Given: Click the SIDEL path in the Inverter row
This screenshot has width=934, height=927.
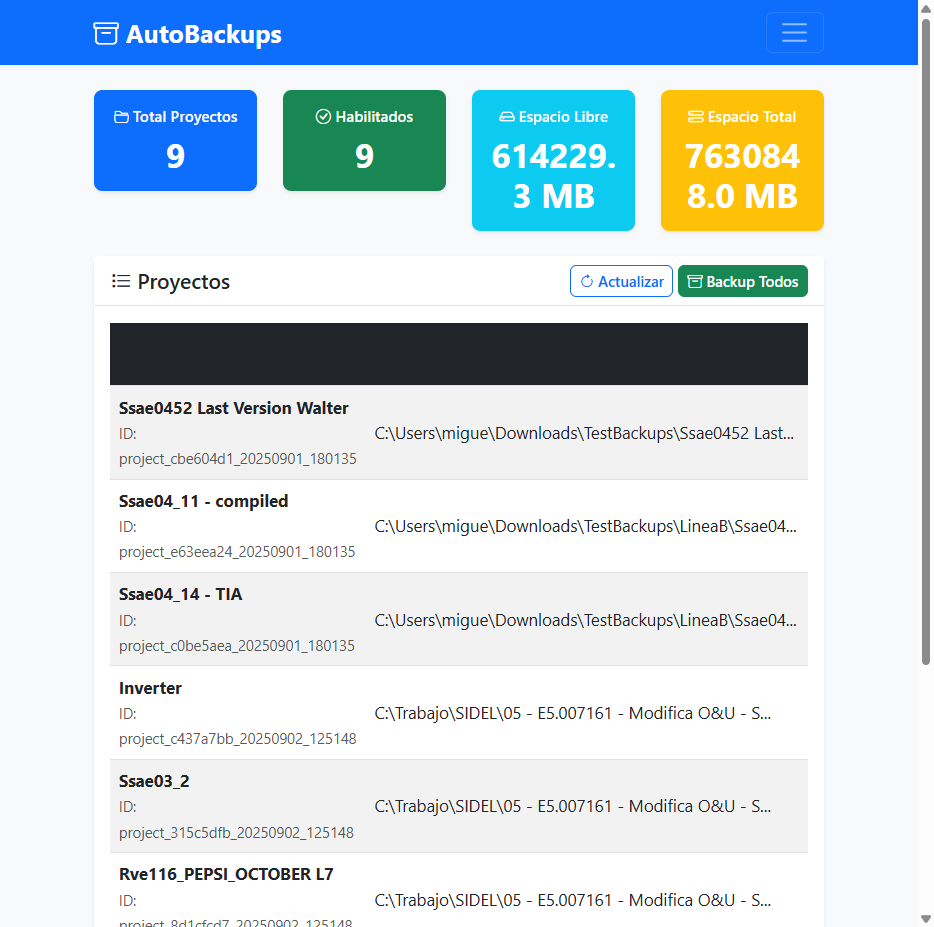Looking at the screenshot, I should [x=572, y=713].
